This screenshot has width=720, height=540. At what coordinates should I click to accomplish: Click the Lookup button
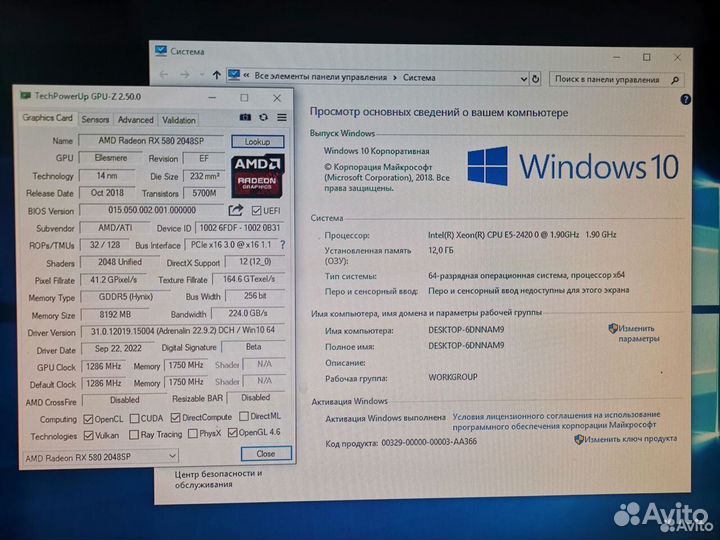pos(258,141)
